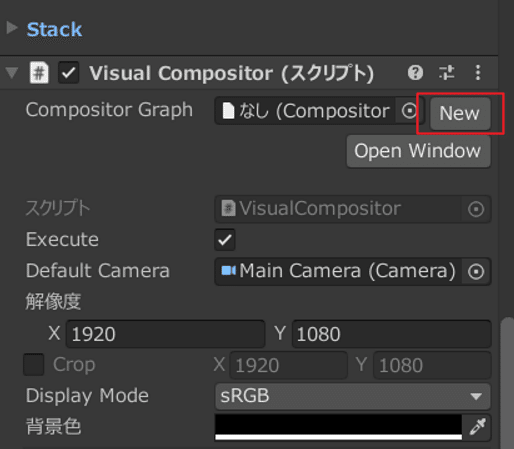
Task: Open the black background color swatch
Action: (x=338, y=427)
